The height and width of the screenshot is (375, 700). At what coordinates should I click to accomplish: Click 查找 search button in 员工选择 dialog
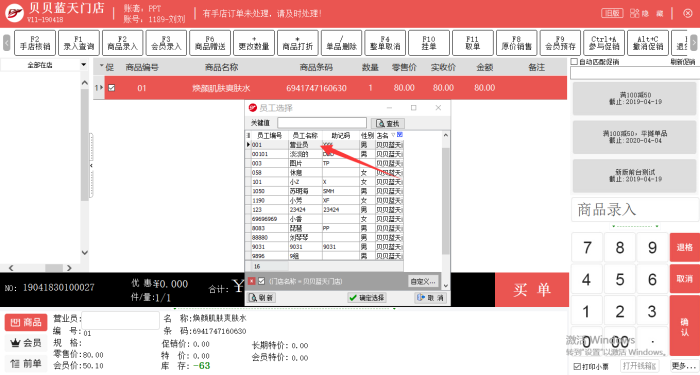pos(388,123)
